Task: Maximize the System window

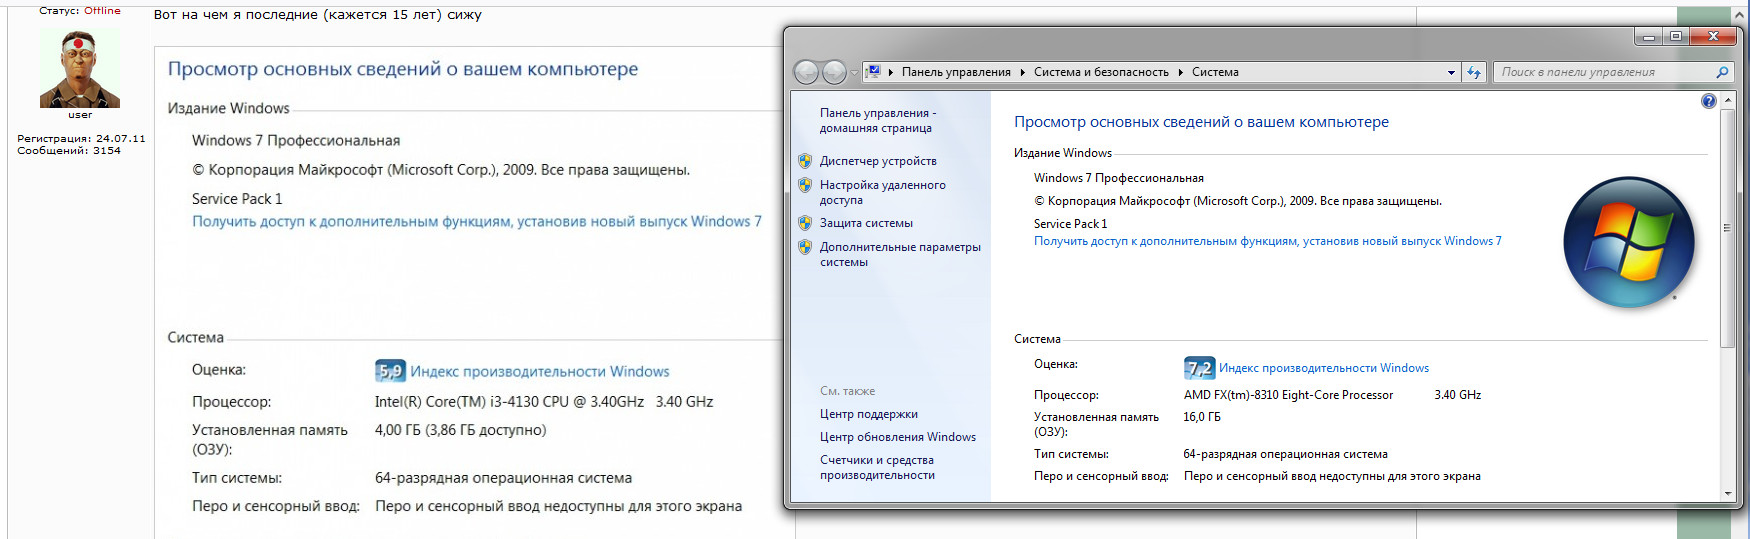Action: pos(1676,36)
